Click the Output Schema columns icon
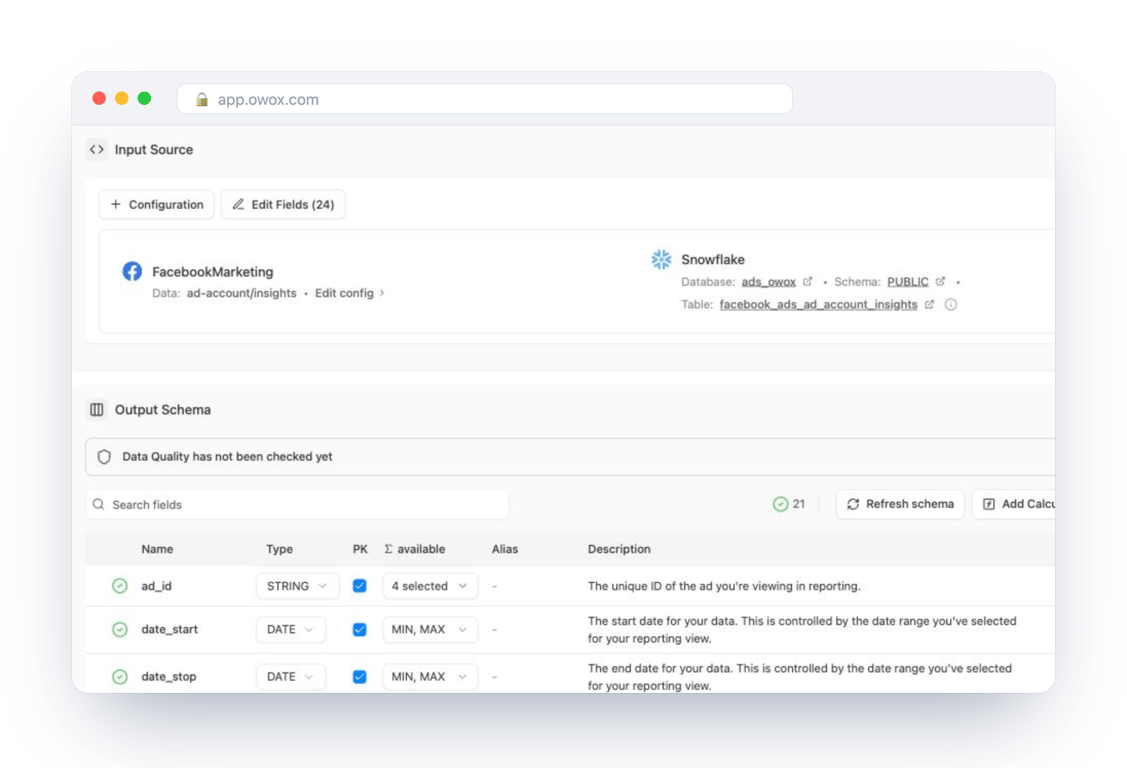Image resolution: width=1127 pixels, height=768 pixels. 97,410
